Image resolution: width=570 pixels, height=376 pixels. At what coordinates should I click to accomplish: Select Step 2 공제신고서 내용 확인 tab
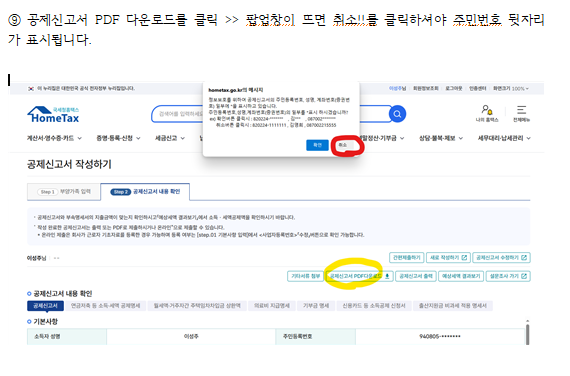coord(145,192)
